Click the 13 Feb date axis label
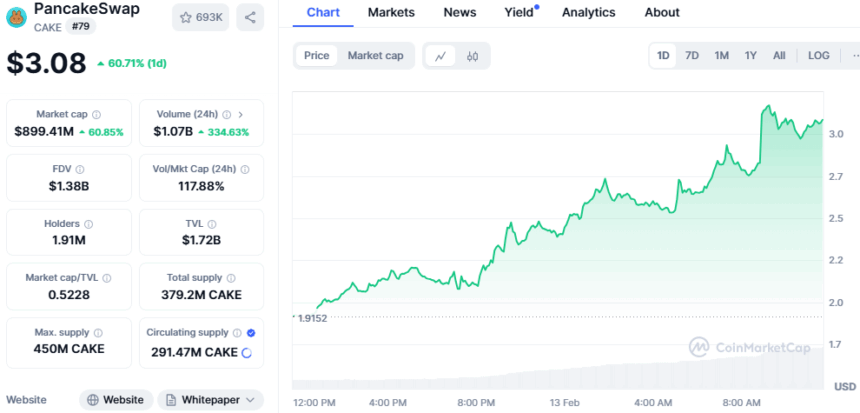This screenshot has height=413, width=860. 563,403
